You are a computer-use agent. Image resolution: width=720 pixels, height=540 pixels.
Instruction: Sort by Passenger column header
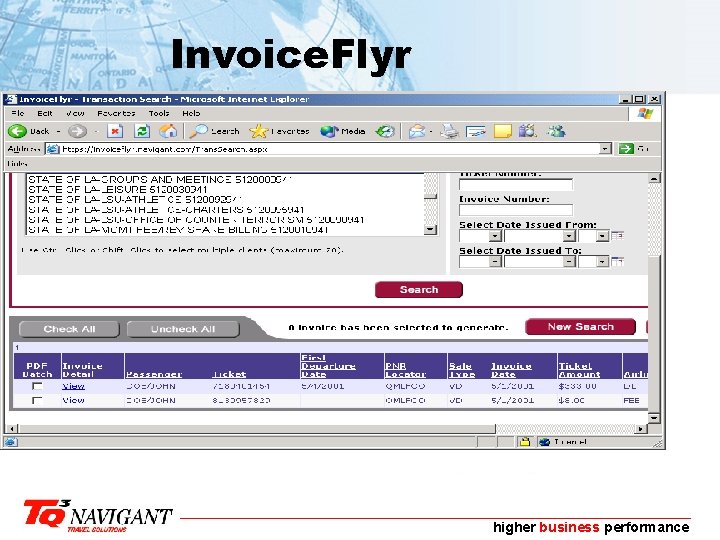[x=154, y=374]
